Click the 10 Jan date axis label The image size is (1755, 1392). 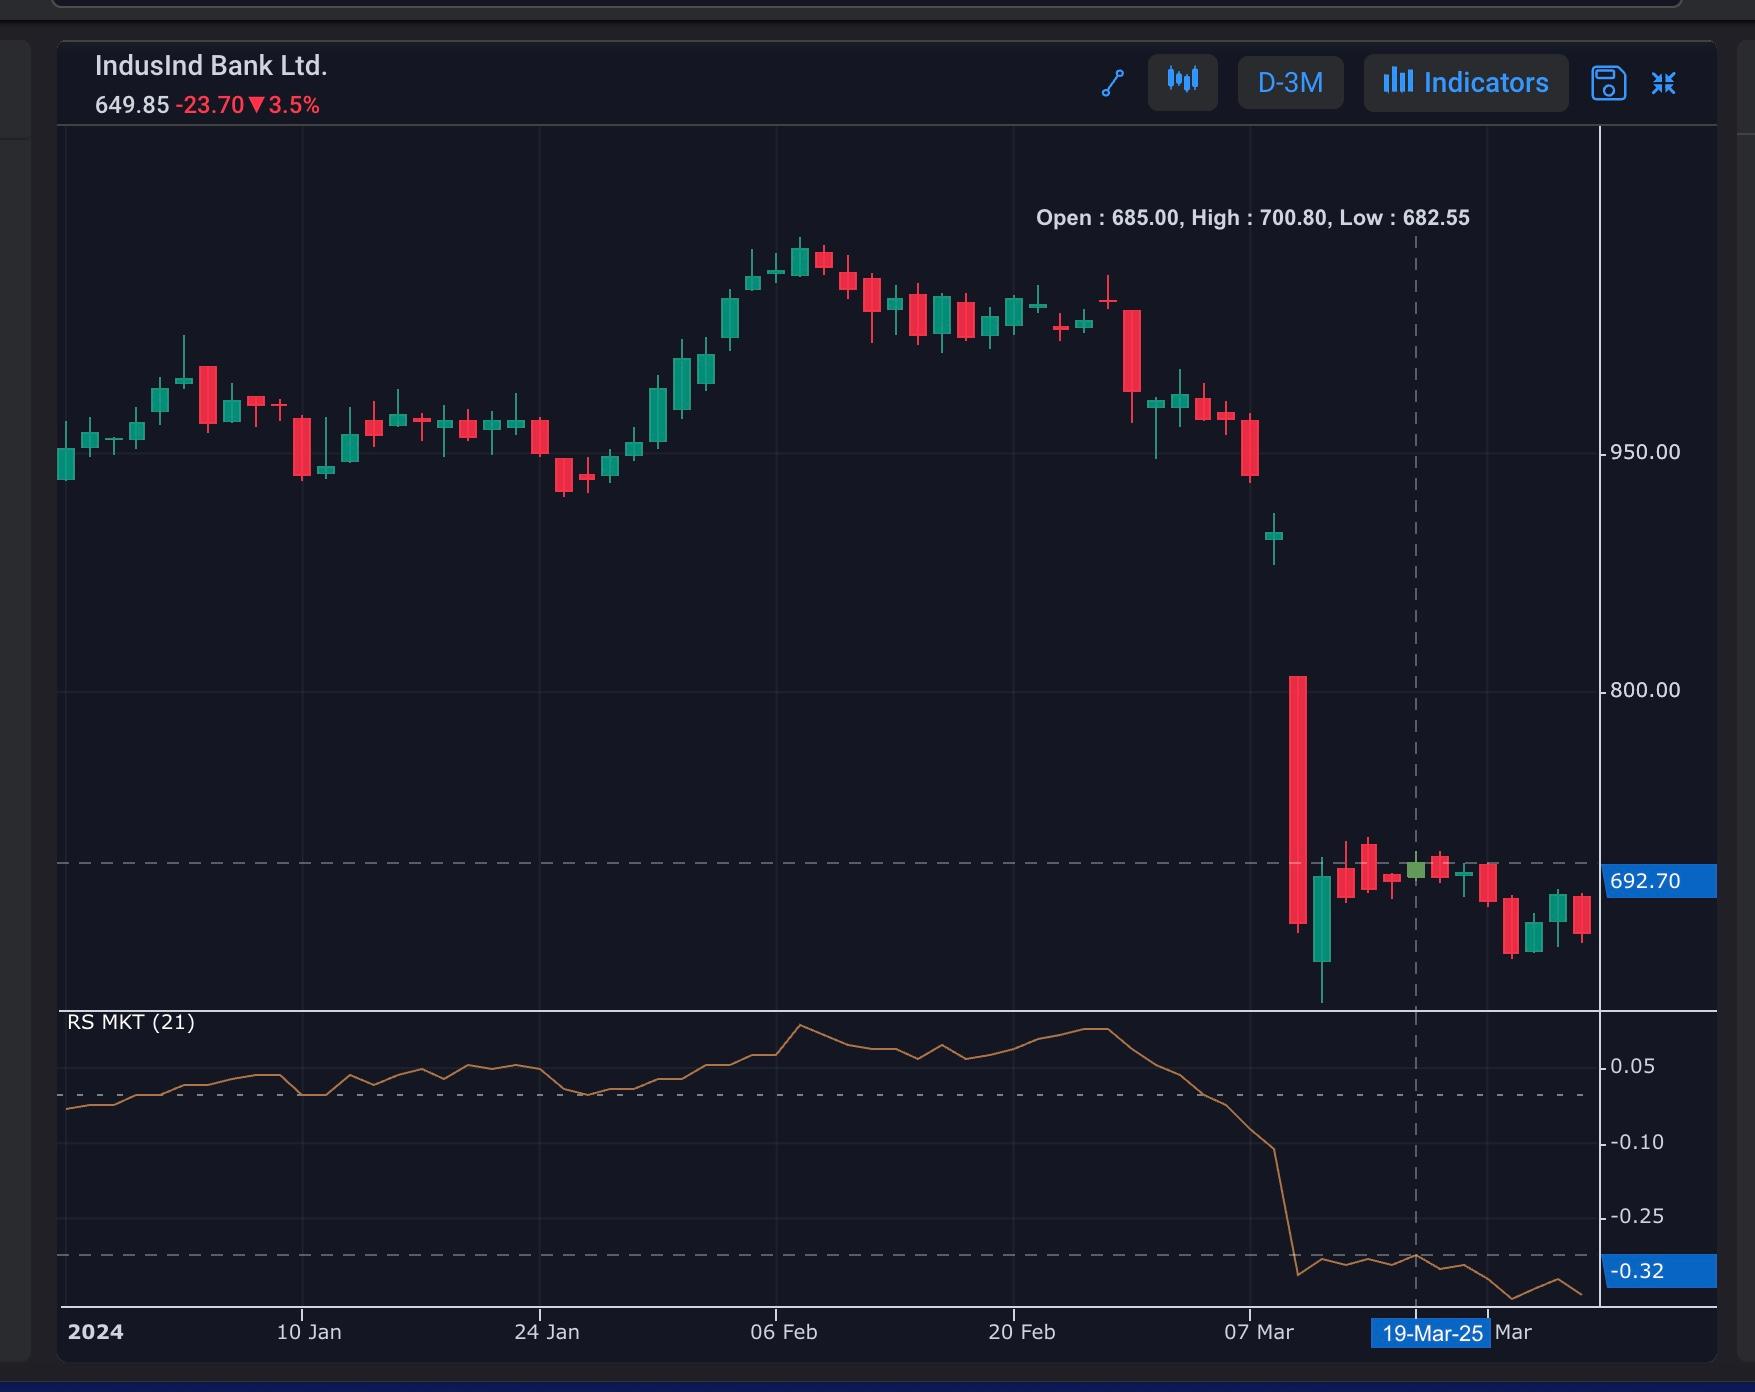tap(309, 1332)
